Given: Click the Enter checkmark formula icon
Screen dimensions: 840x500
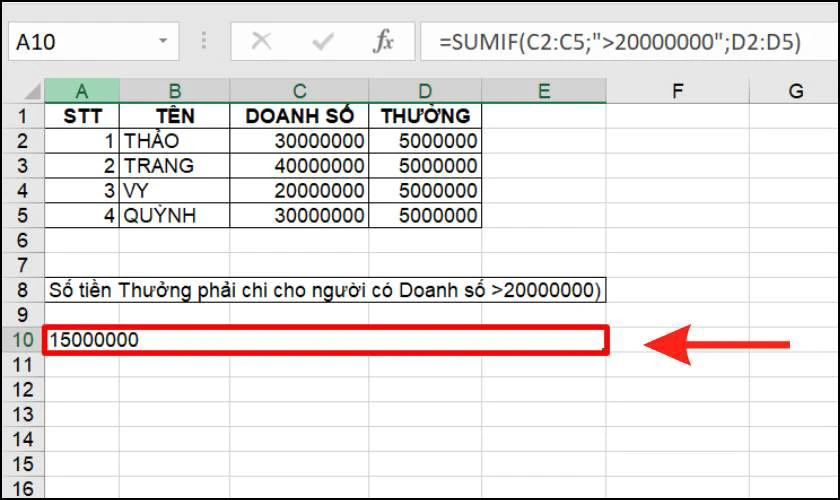Looking at the screenshot, I should coord(322,41).
